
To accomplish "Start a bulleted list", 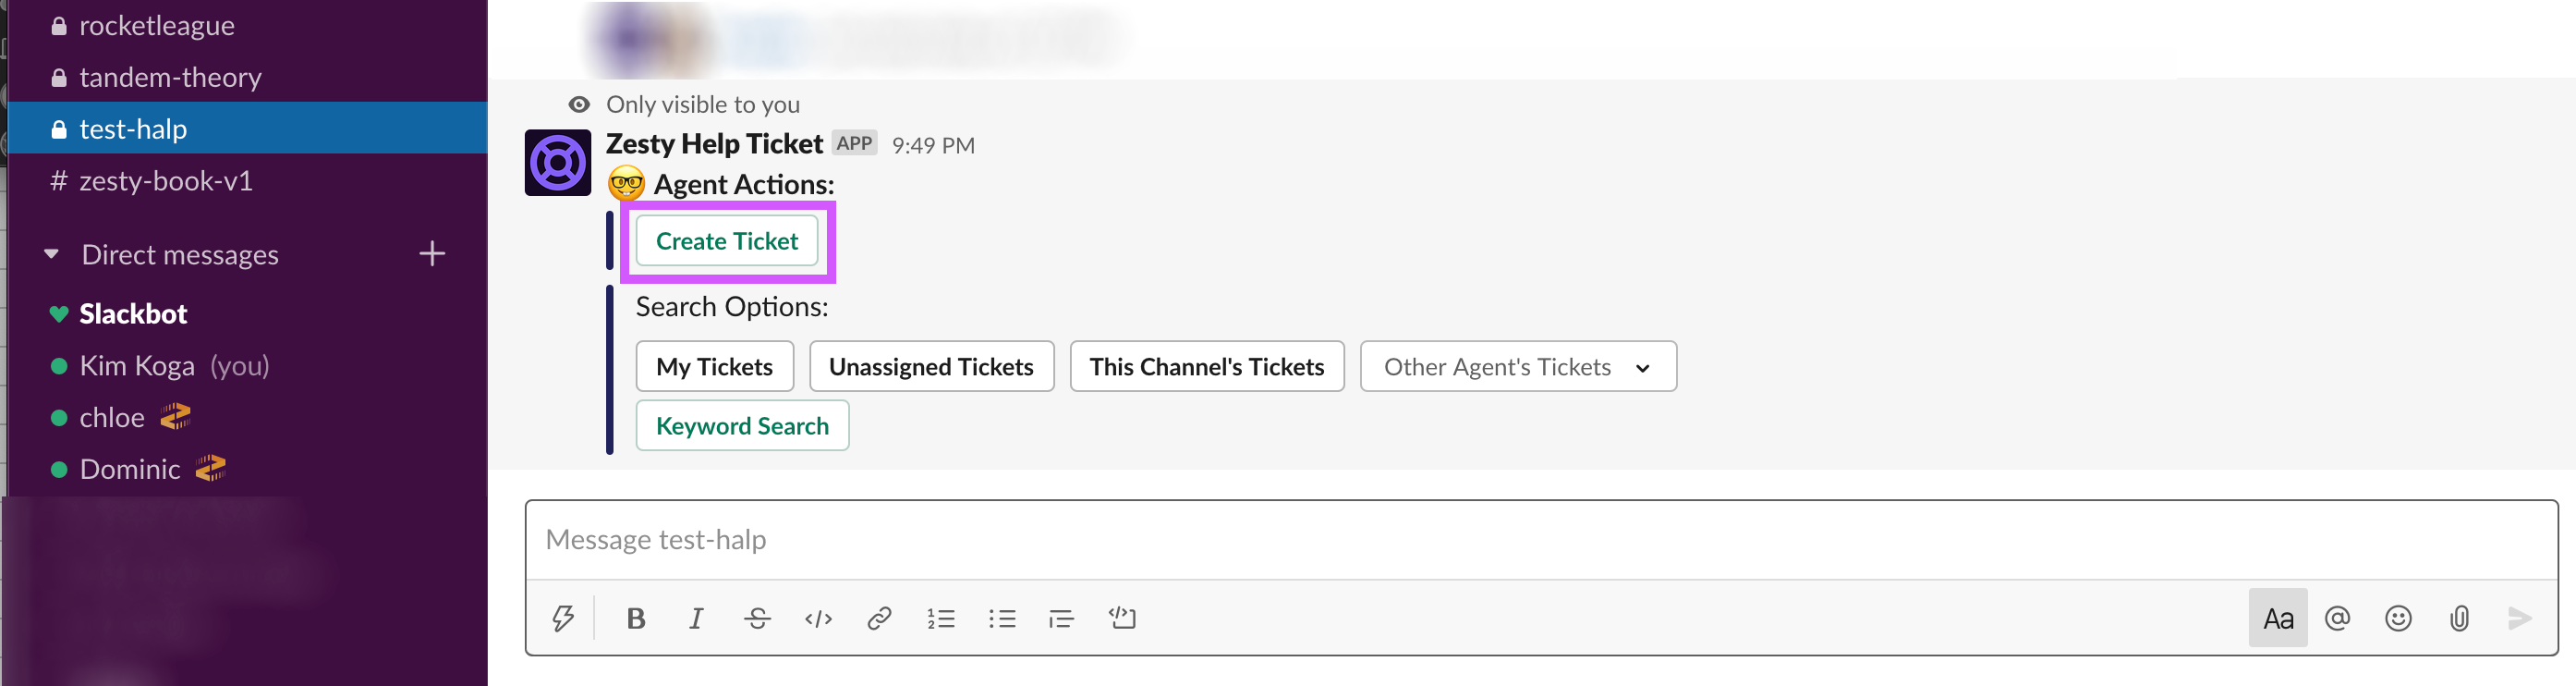I will pyautogui.click(x=1001, y=618).
